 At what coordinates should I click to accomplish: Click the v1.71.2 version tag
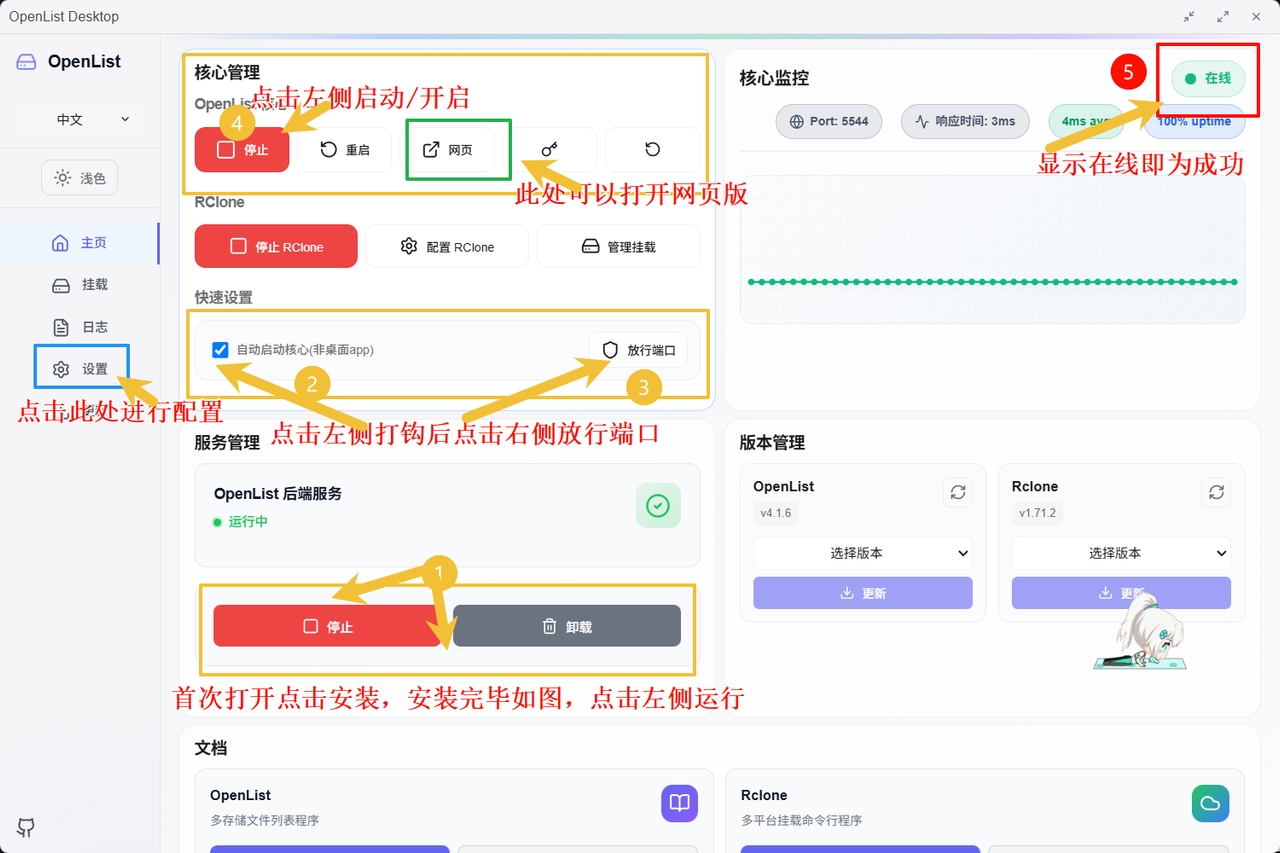(1037, 513)
